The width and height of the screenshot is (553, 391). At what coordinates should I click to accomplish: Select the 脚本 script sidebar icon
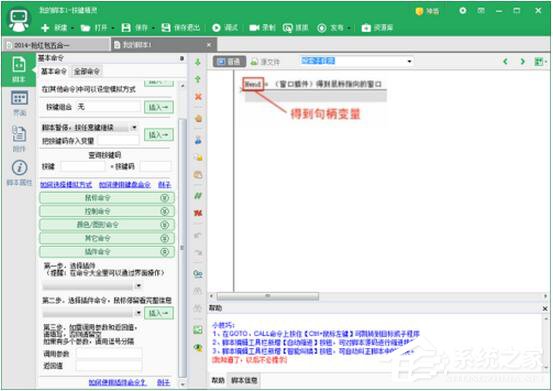(x=19, y=69)
